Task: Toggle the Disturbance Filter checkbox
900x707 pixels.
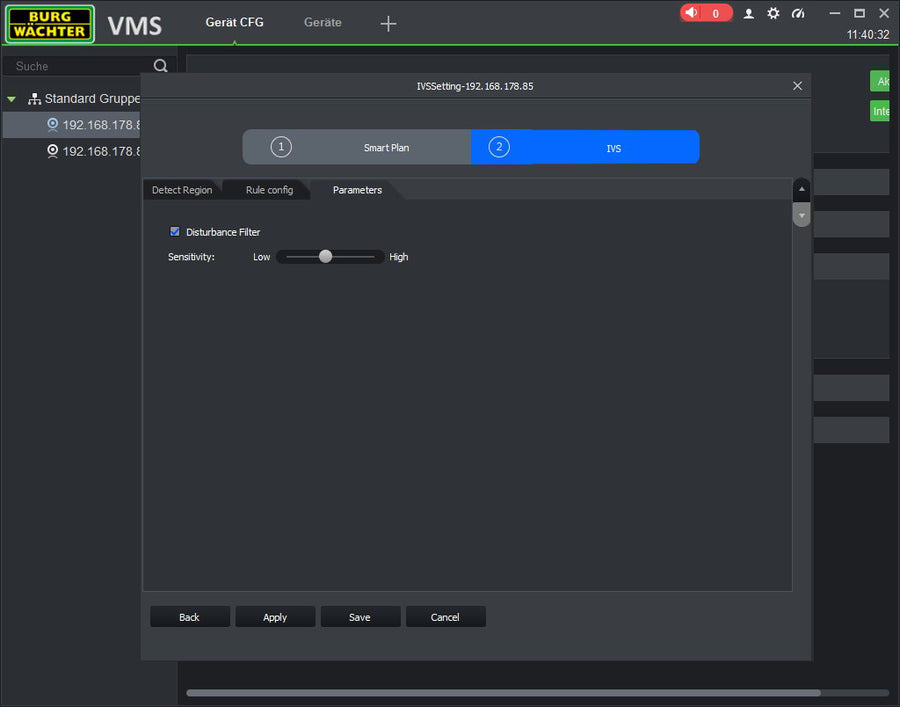Action: tap(175, 232)
